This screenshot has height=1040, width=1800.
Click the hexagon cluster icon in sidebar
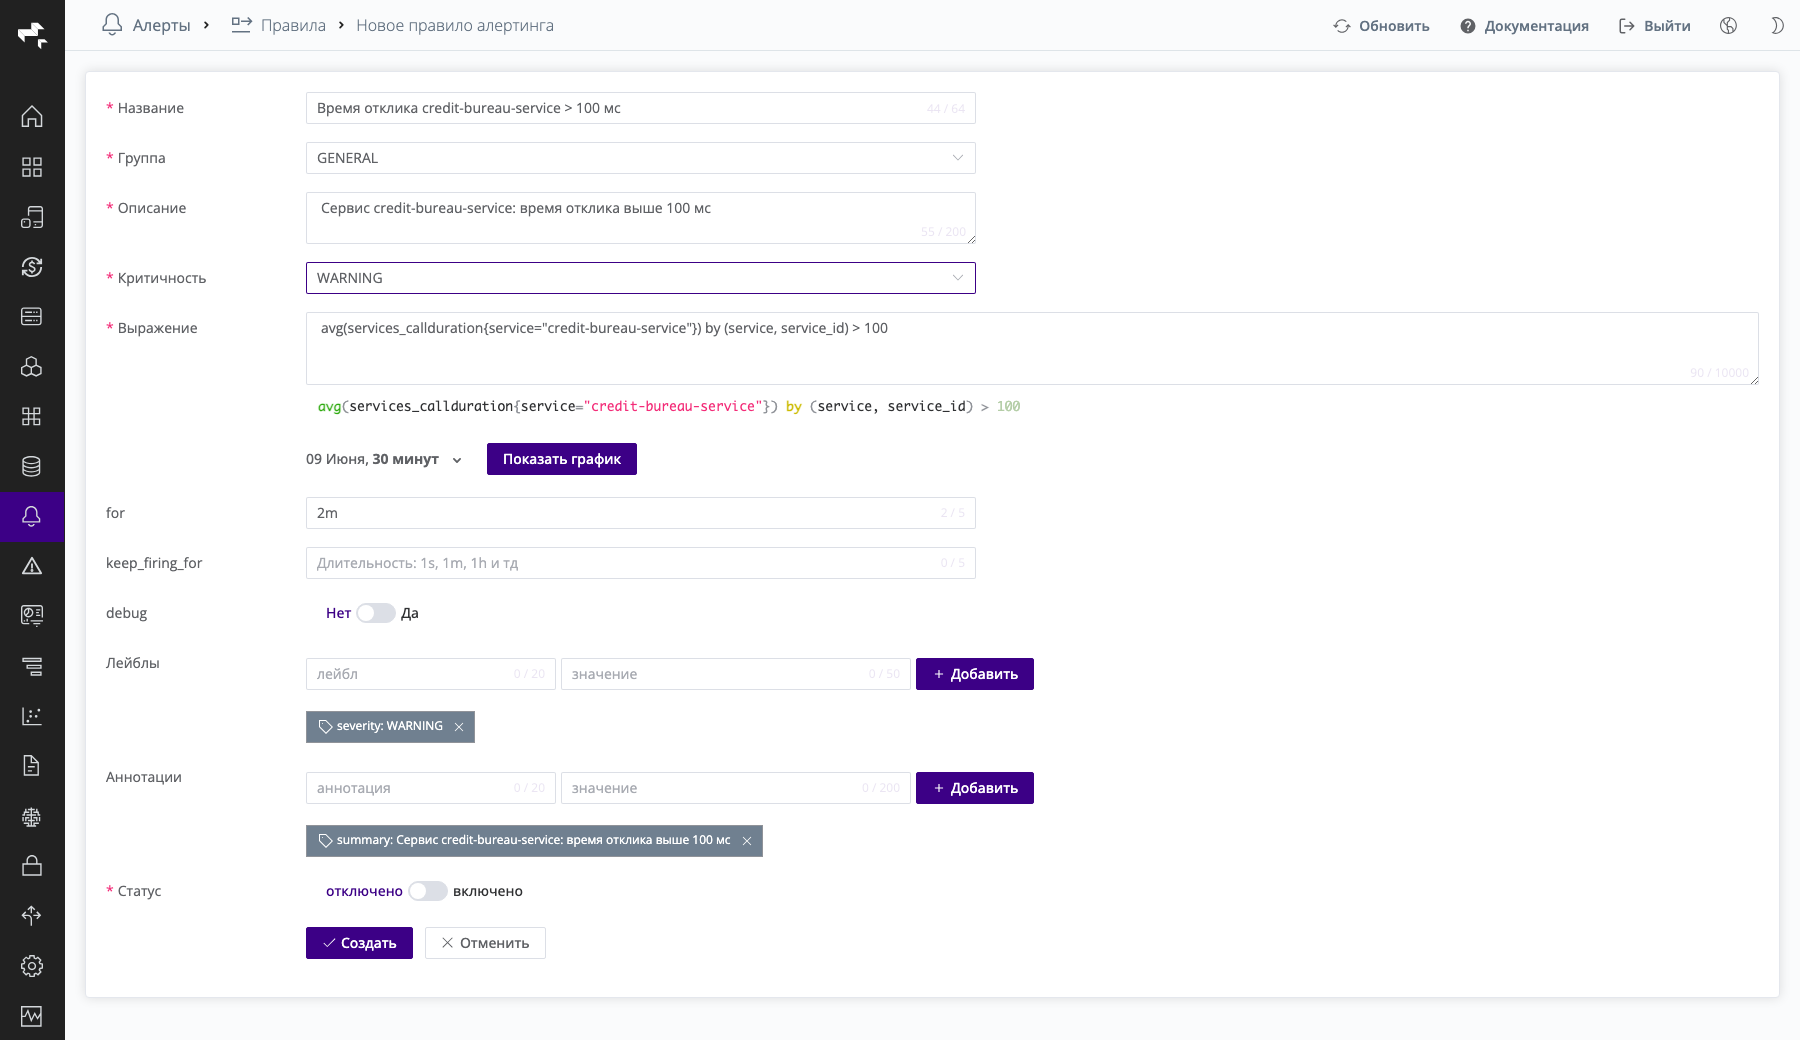tap(32, 366)
